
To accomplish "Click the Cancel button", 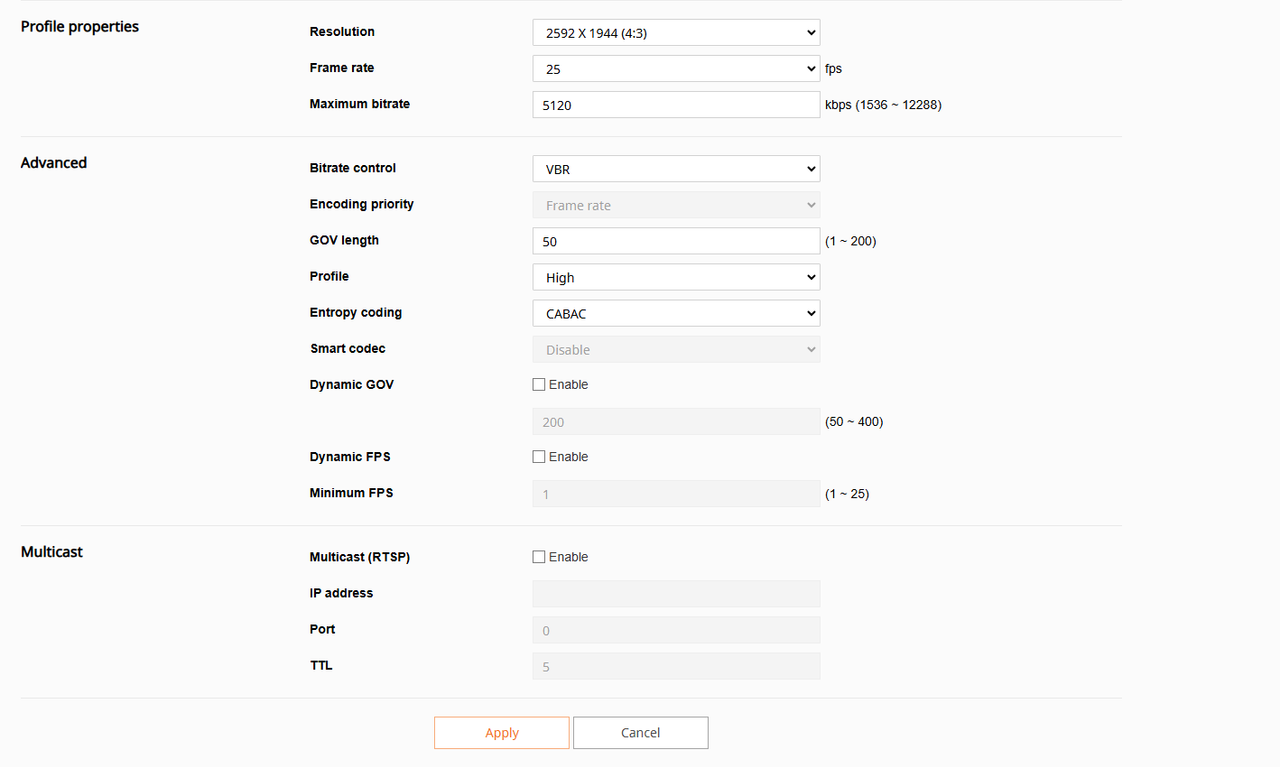I will coord(640,733).
